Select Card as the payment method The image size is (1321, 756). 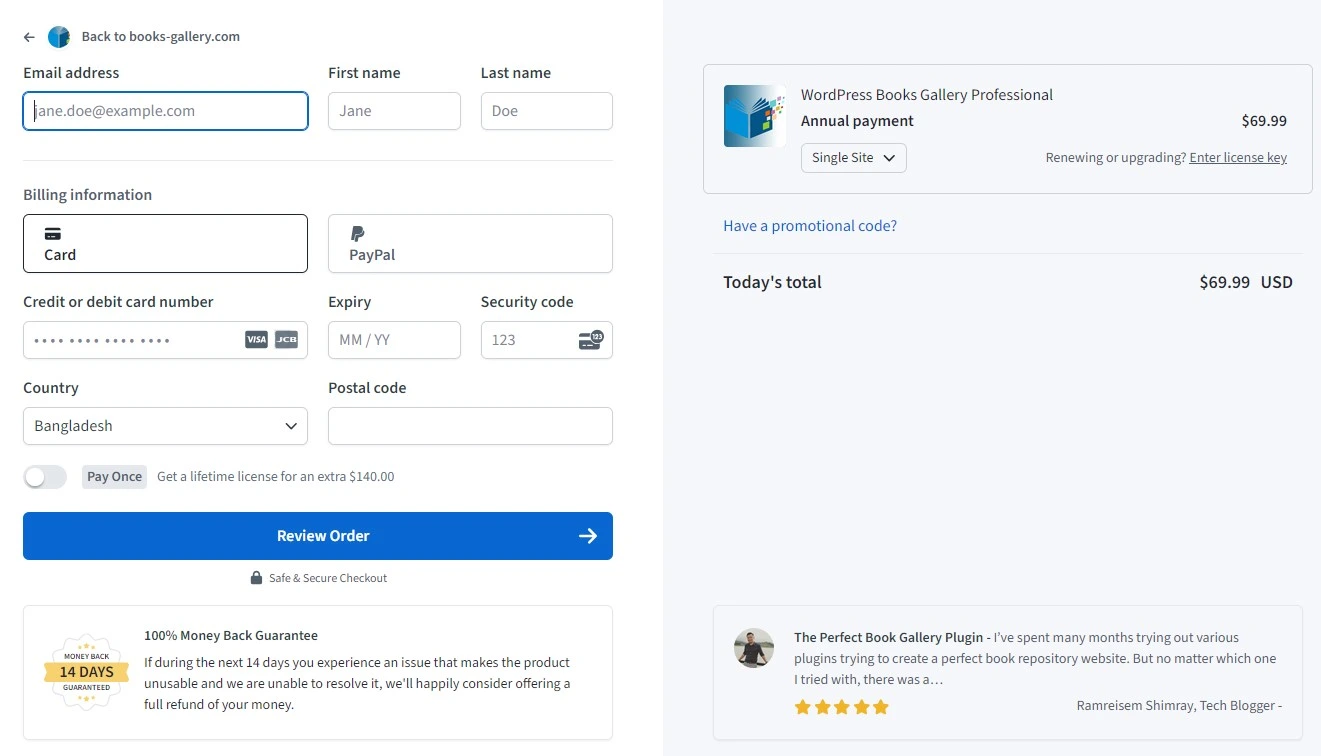(165, 243)
